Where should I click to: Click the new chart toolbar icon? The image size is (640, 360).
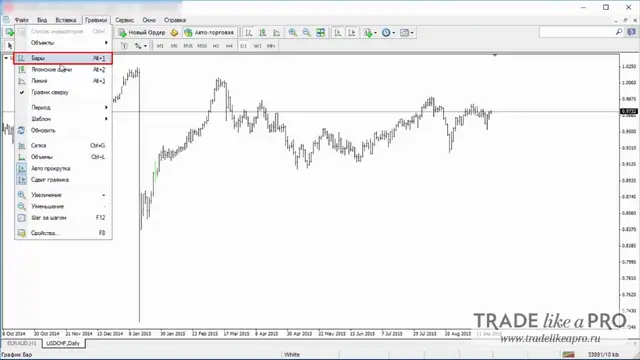click(9, 33)
